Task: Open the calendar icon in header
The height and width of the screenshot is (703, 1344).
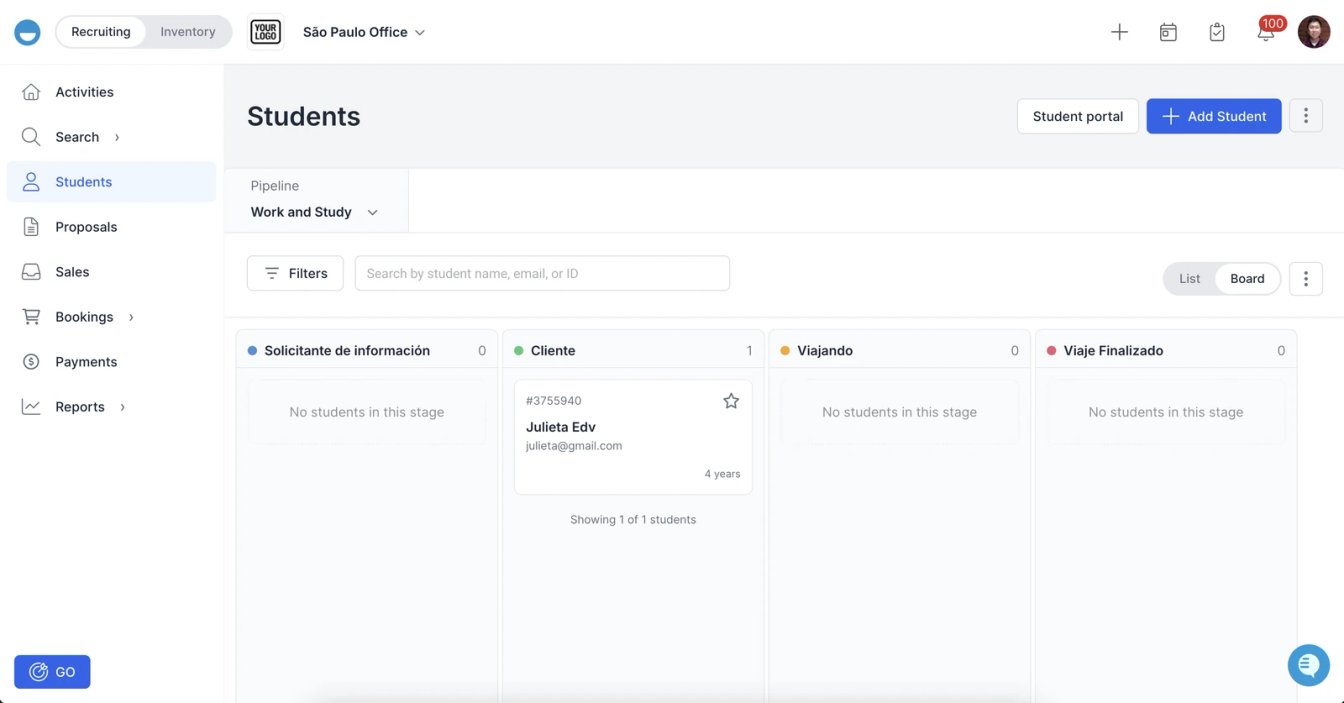Action: tap(1168, 32)
